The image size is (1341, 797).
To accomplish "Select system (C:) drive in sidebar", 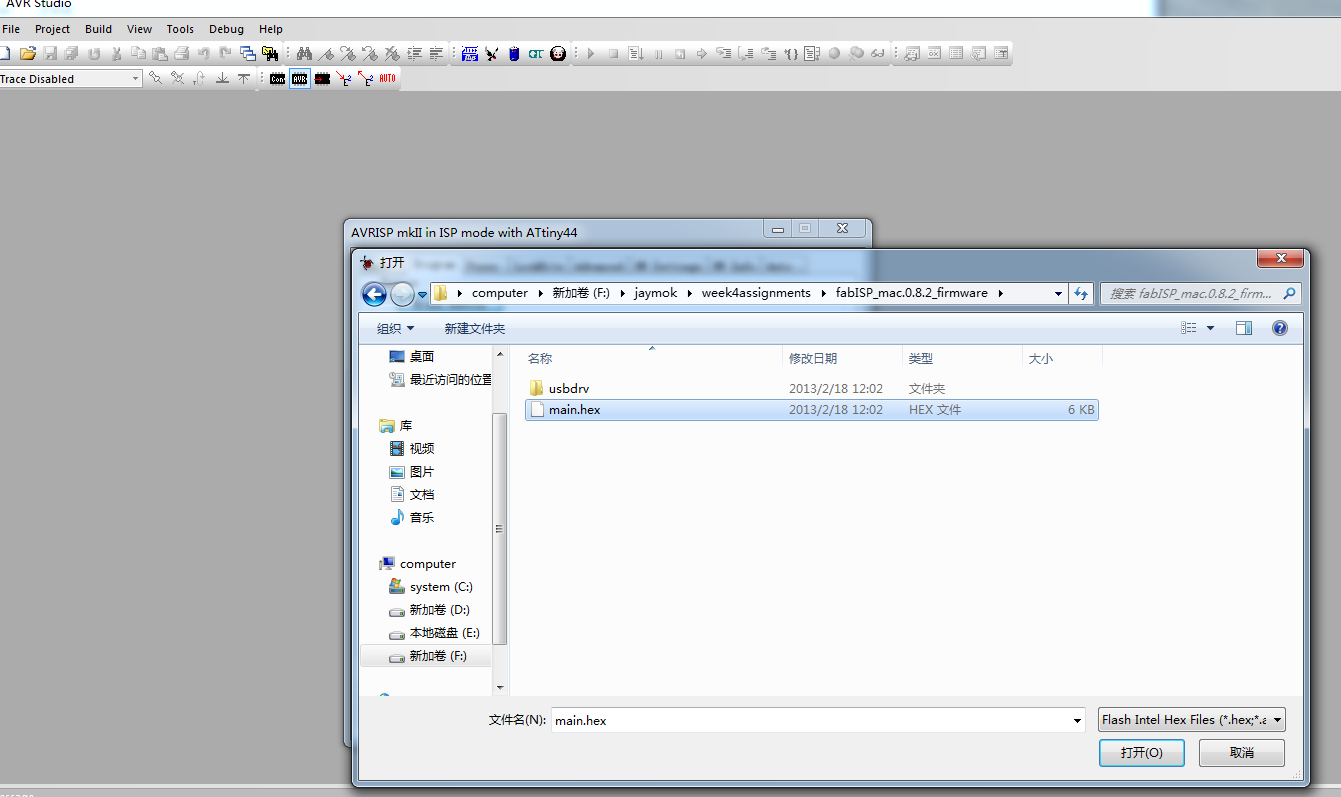I will tap(431, 587).
